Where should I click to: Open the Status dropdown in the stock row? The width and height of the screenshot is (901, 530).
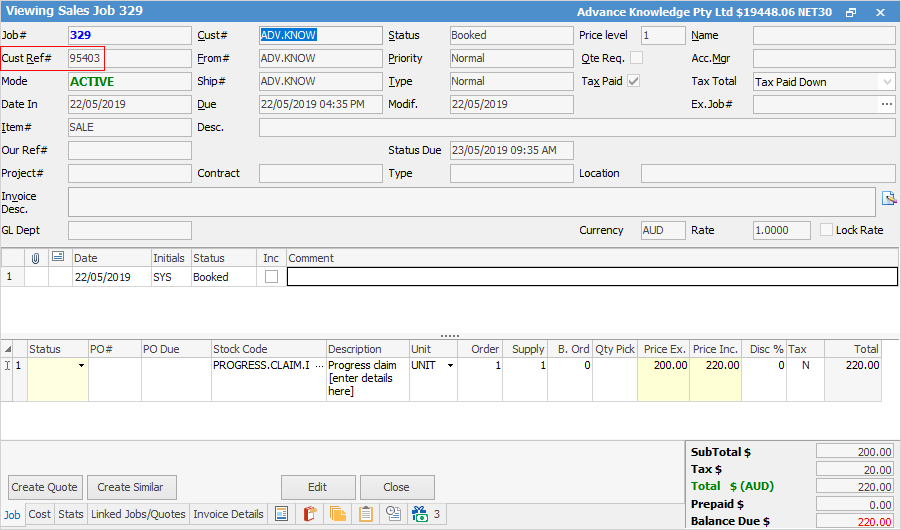(x=81, y=366)
